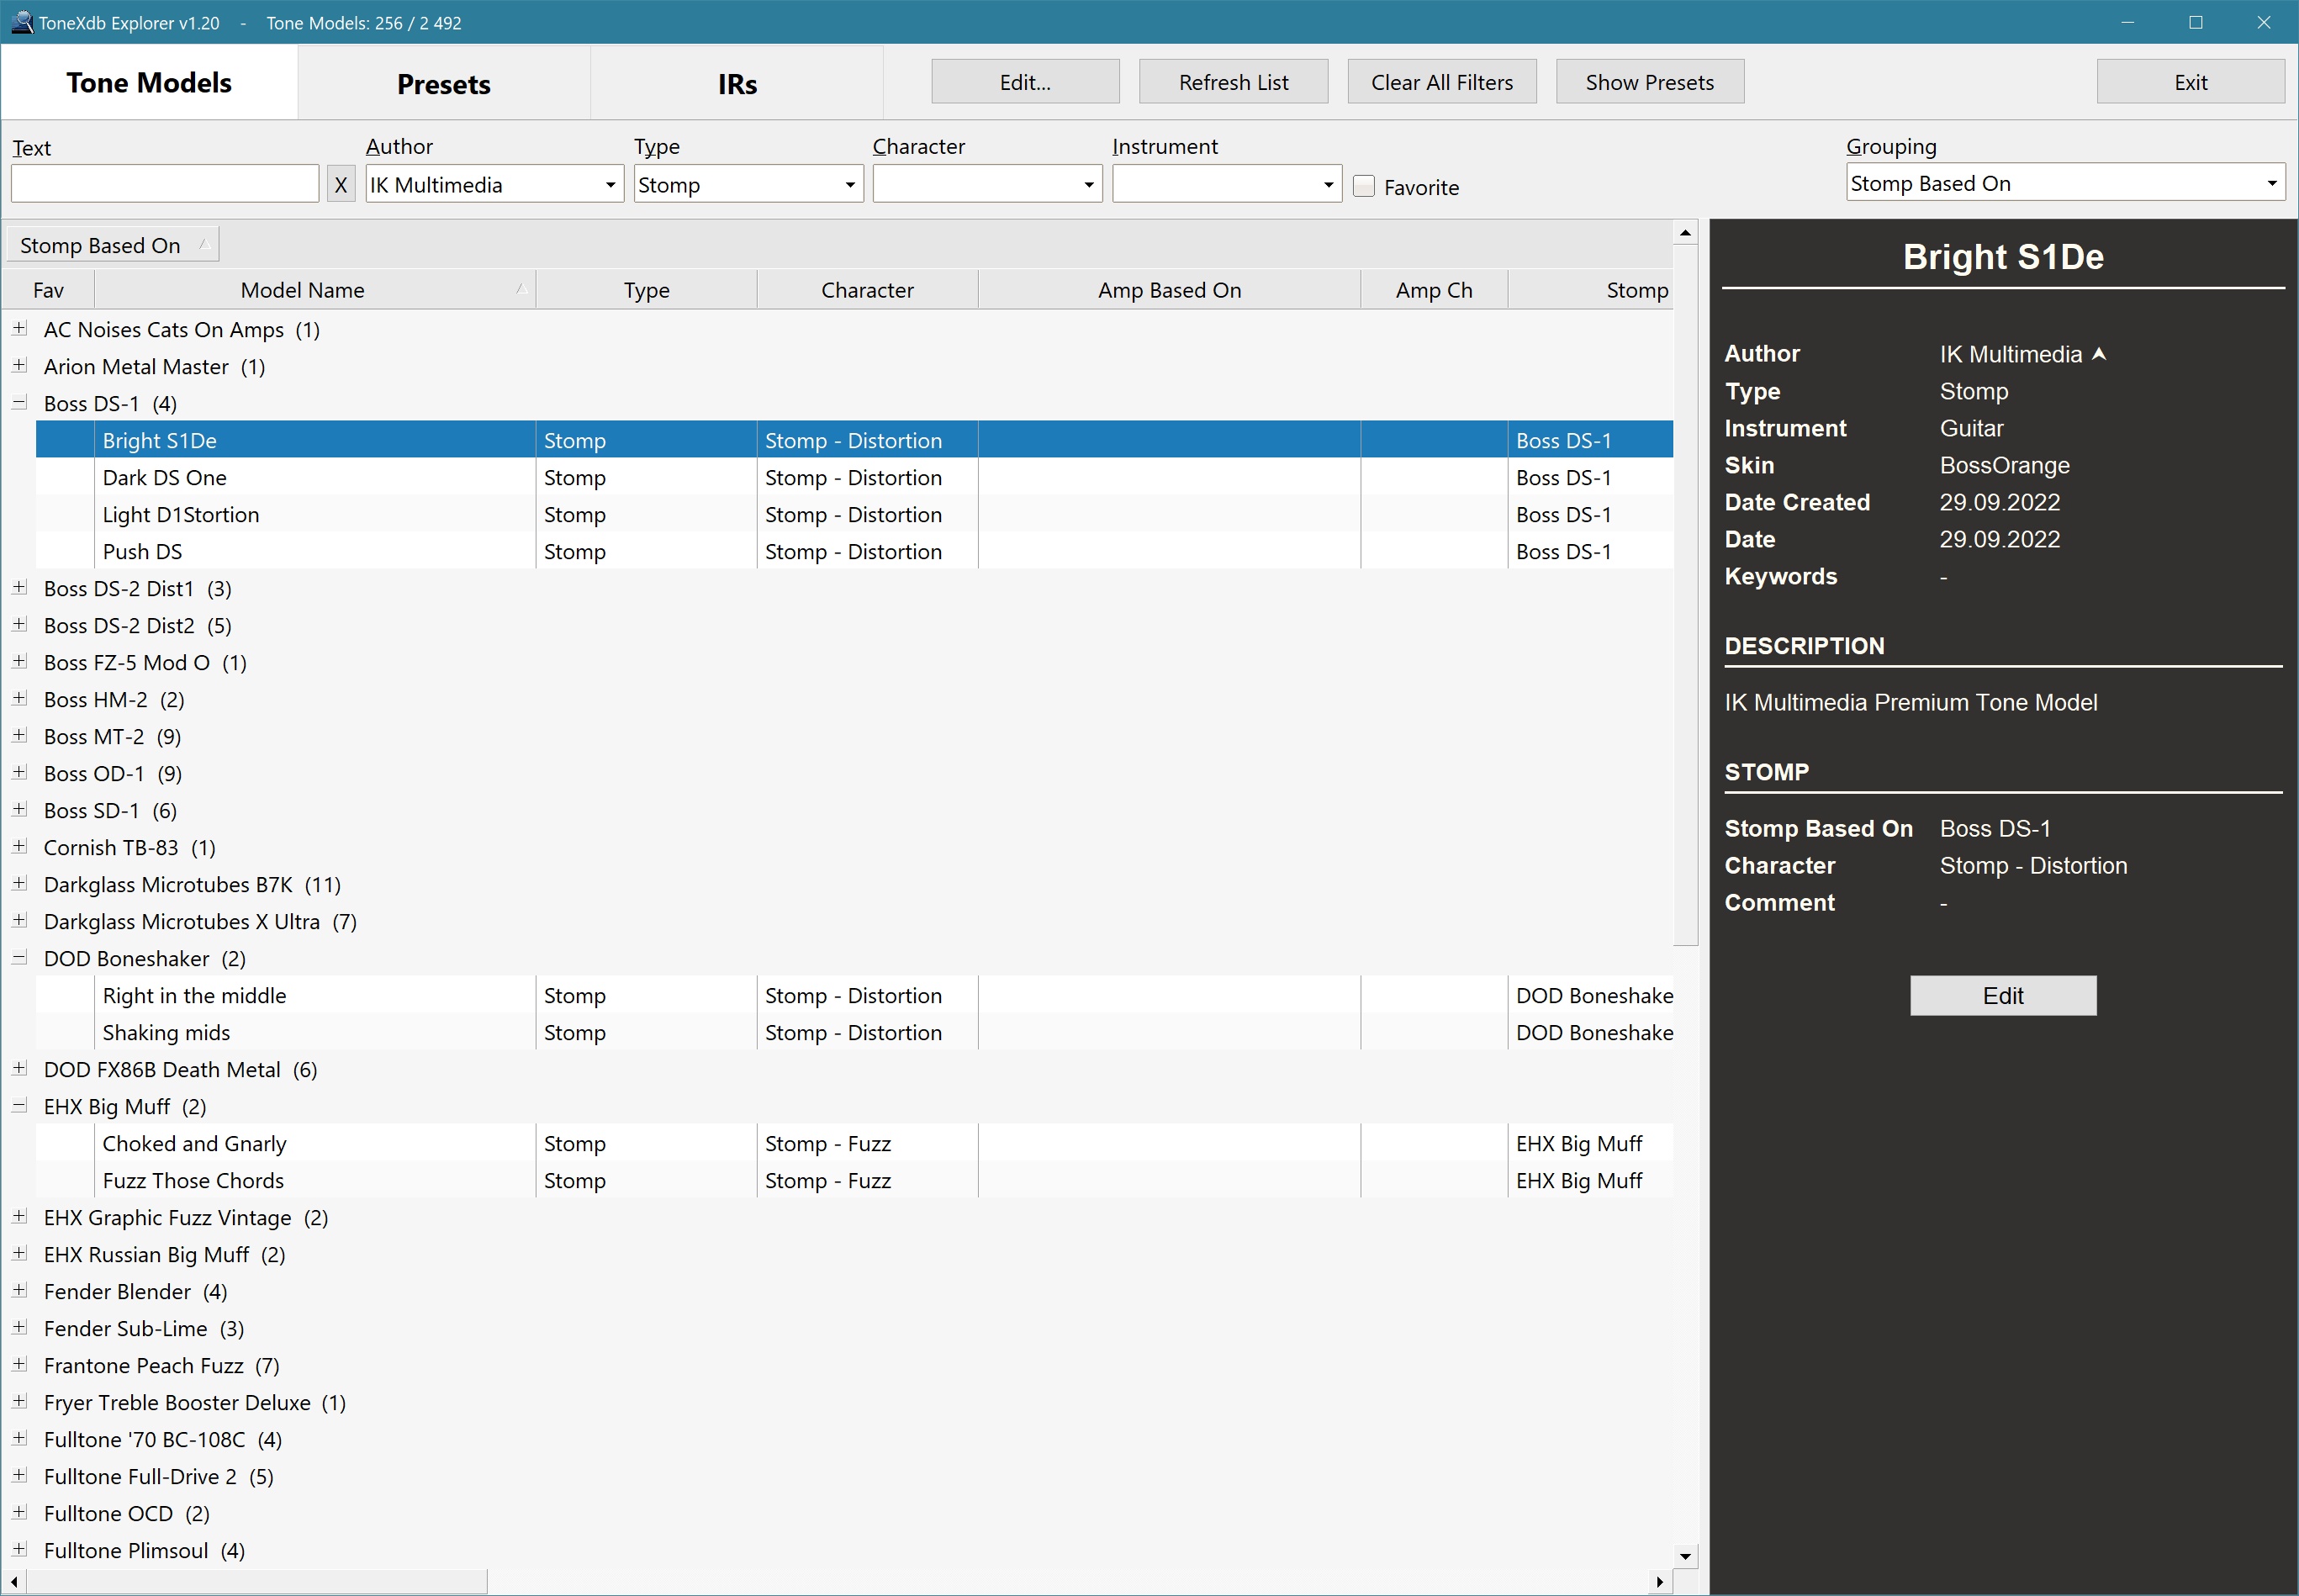Sort by Fav column header

click(x=48, y=290)
